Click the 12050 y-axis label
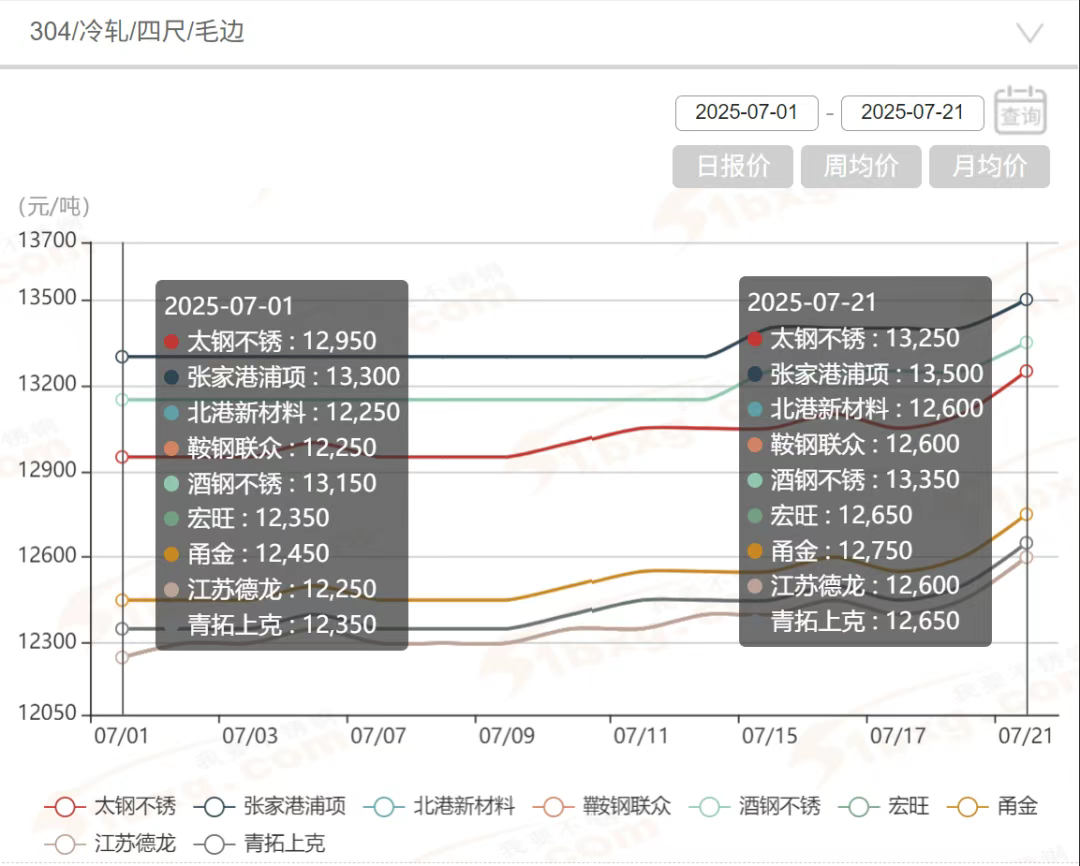This screenshot has height=866, width=1080. (48, 713)
